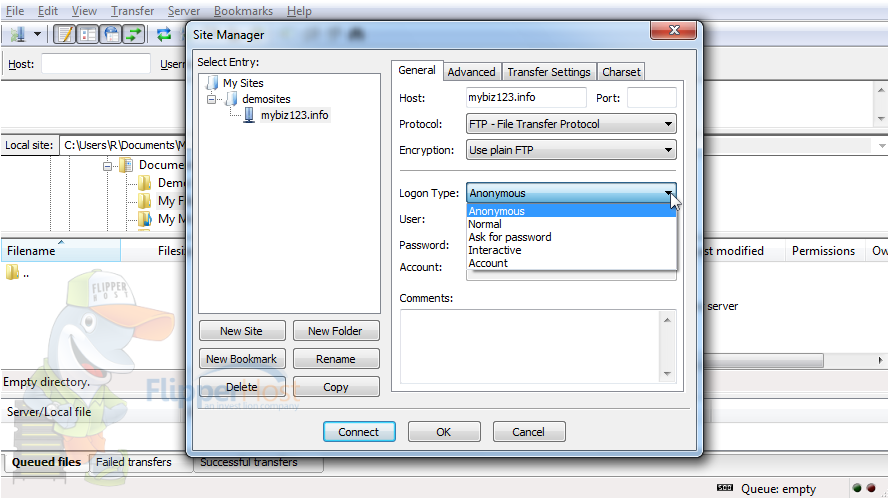Click the New Site button

242,331
